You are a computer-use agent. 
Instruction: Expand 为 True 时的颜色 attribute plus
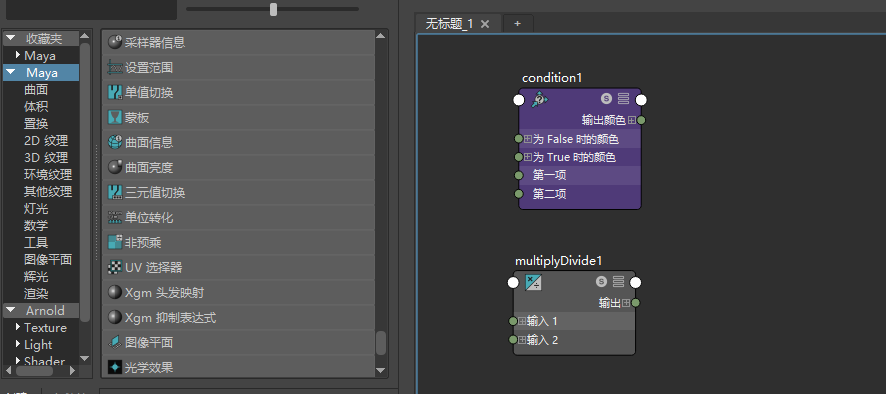(x=528, y=157)
